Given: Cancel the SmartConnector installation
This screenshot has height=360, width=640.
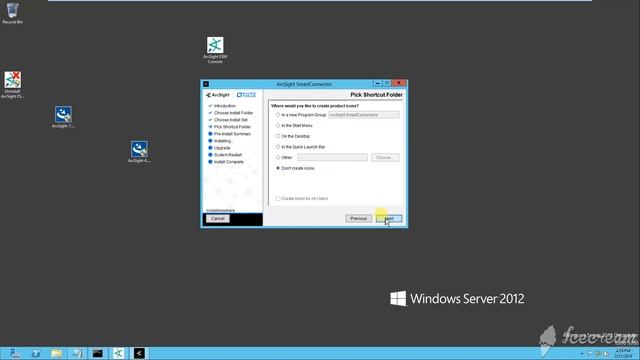Looking at the screenshot, I should click(218, 218).
